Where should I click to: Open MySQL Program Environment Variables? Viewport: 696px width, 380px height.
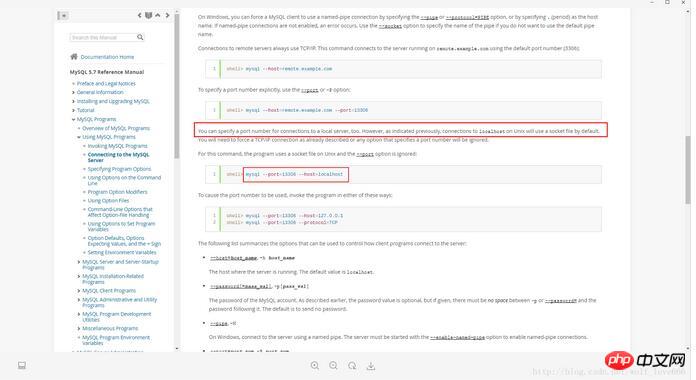(x=116, y=340)
